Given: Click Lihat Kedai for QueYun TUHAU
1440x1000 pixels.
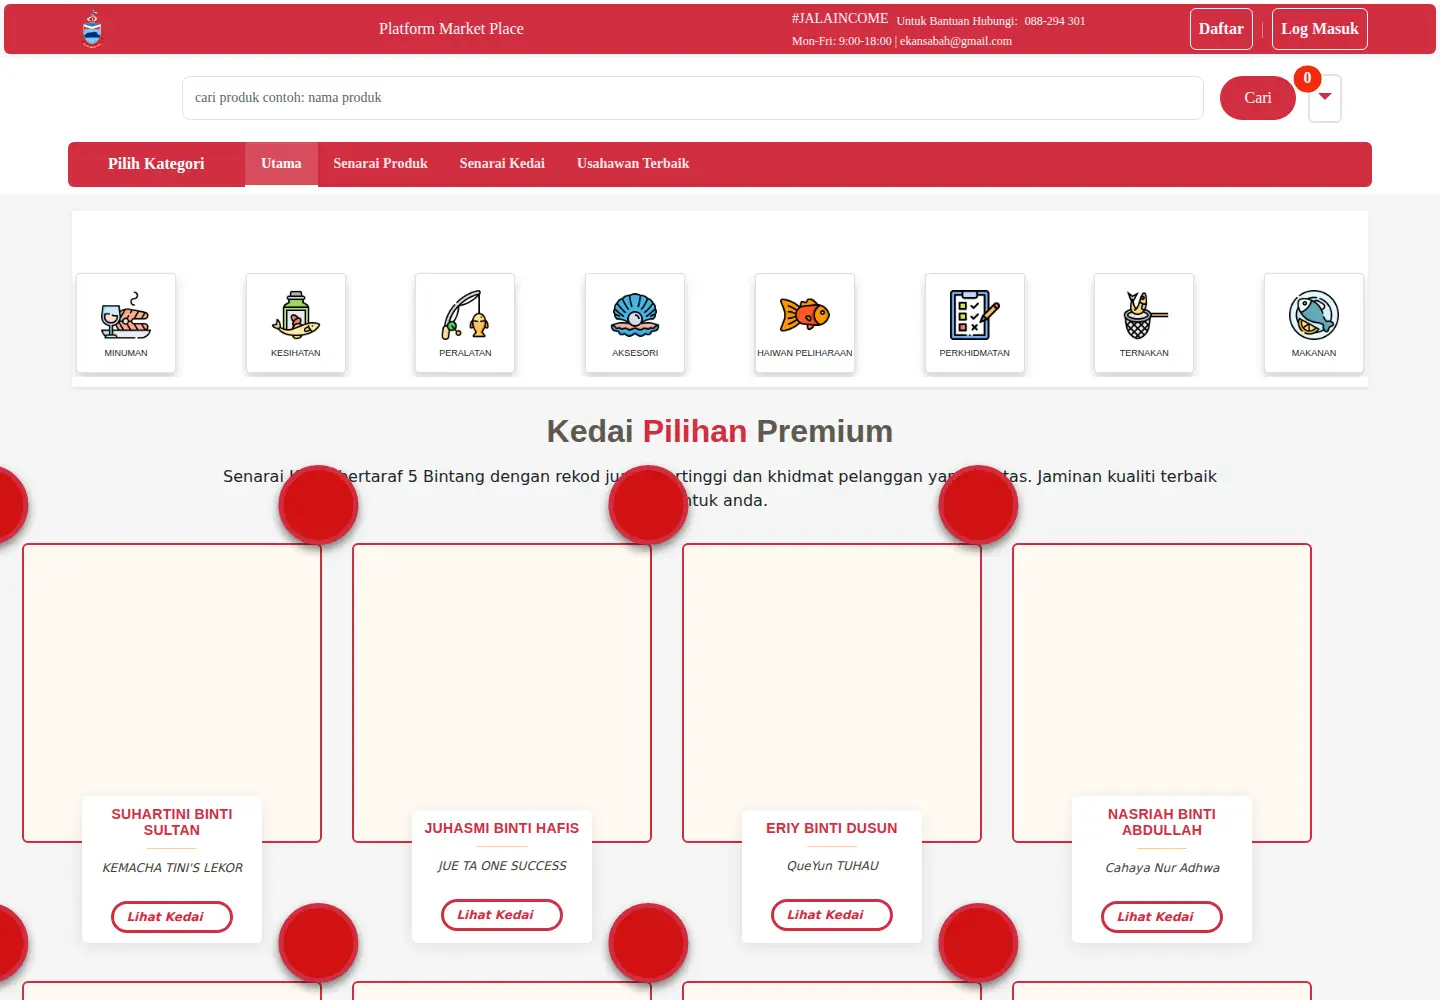Looking at the screenshot, I should [x=832, y=915].
